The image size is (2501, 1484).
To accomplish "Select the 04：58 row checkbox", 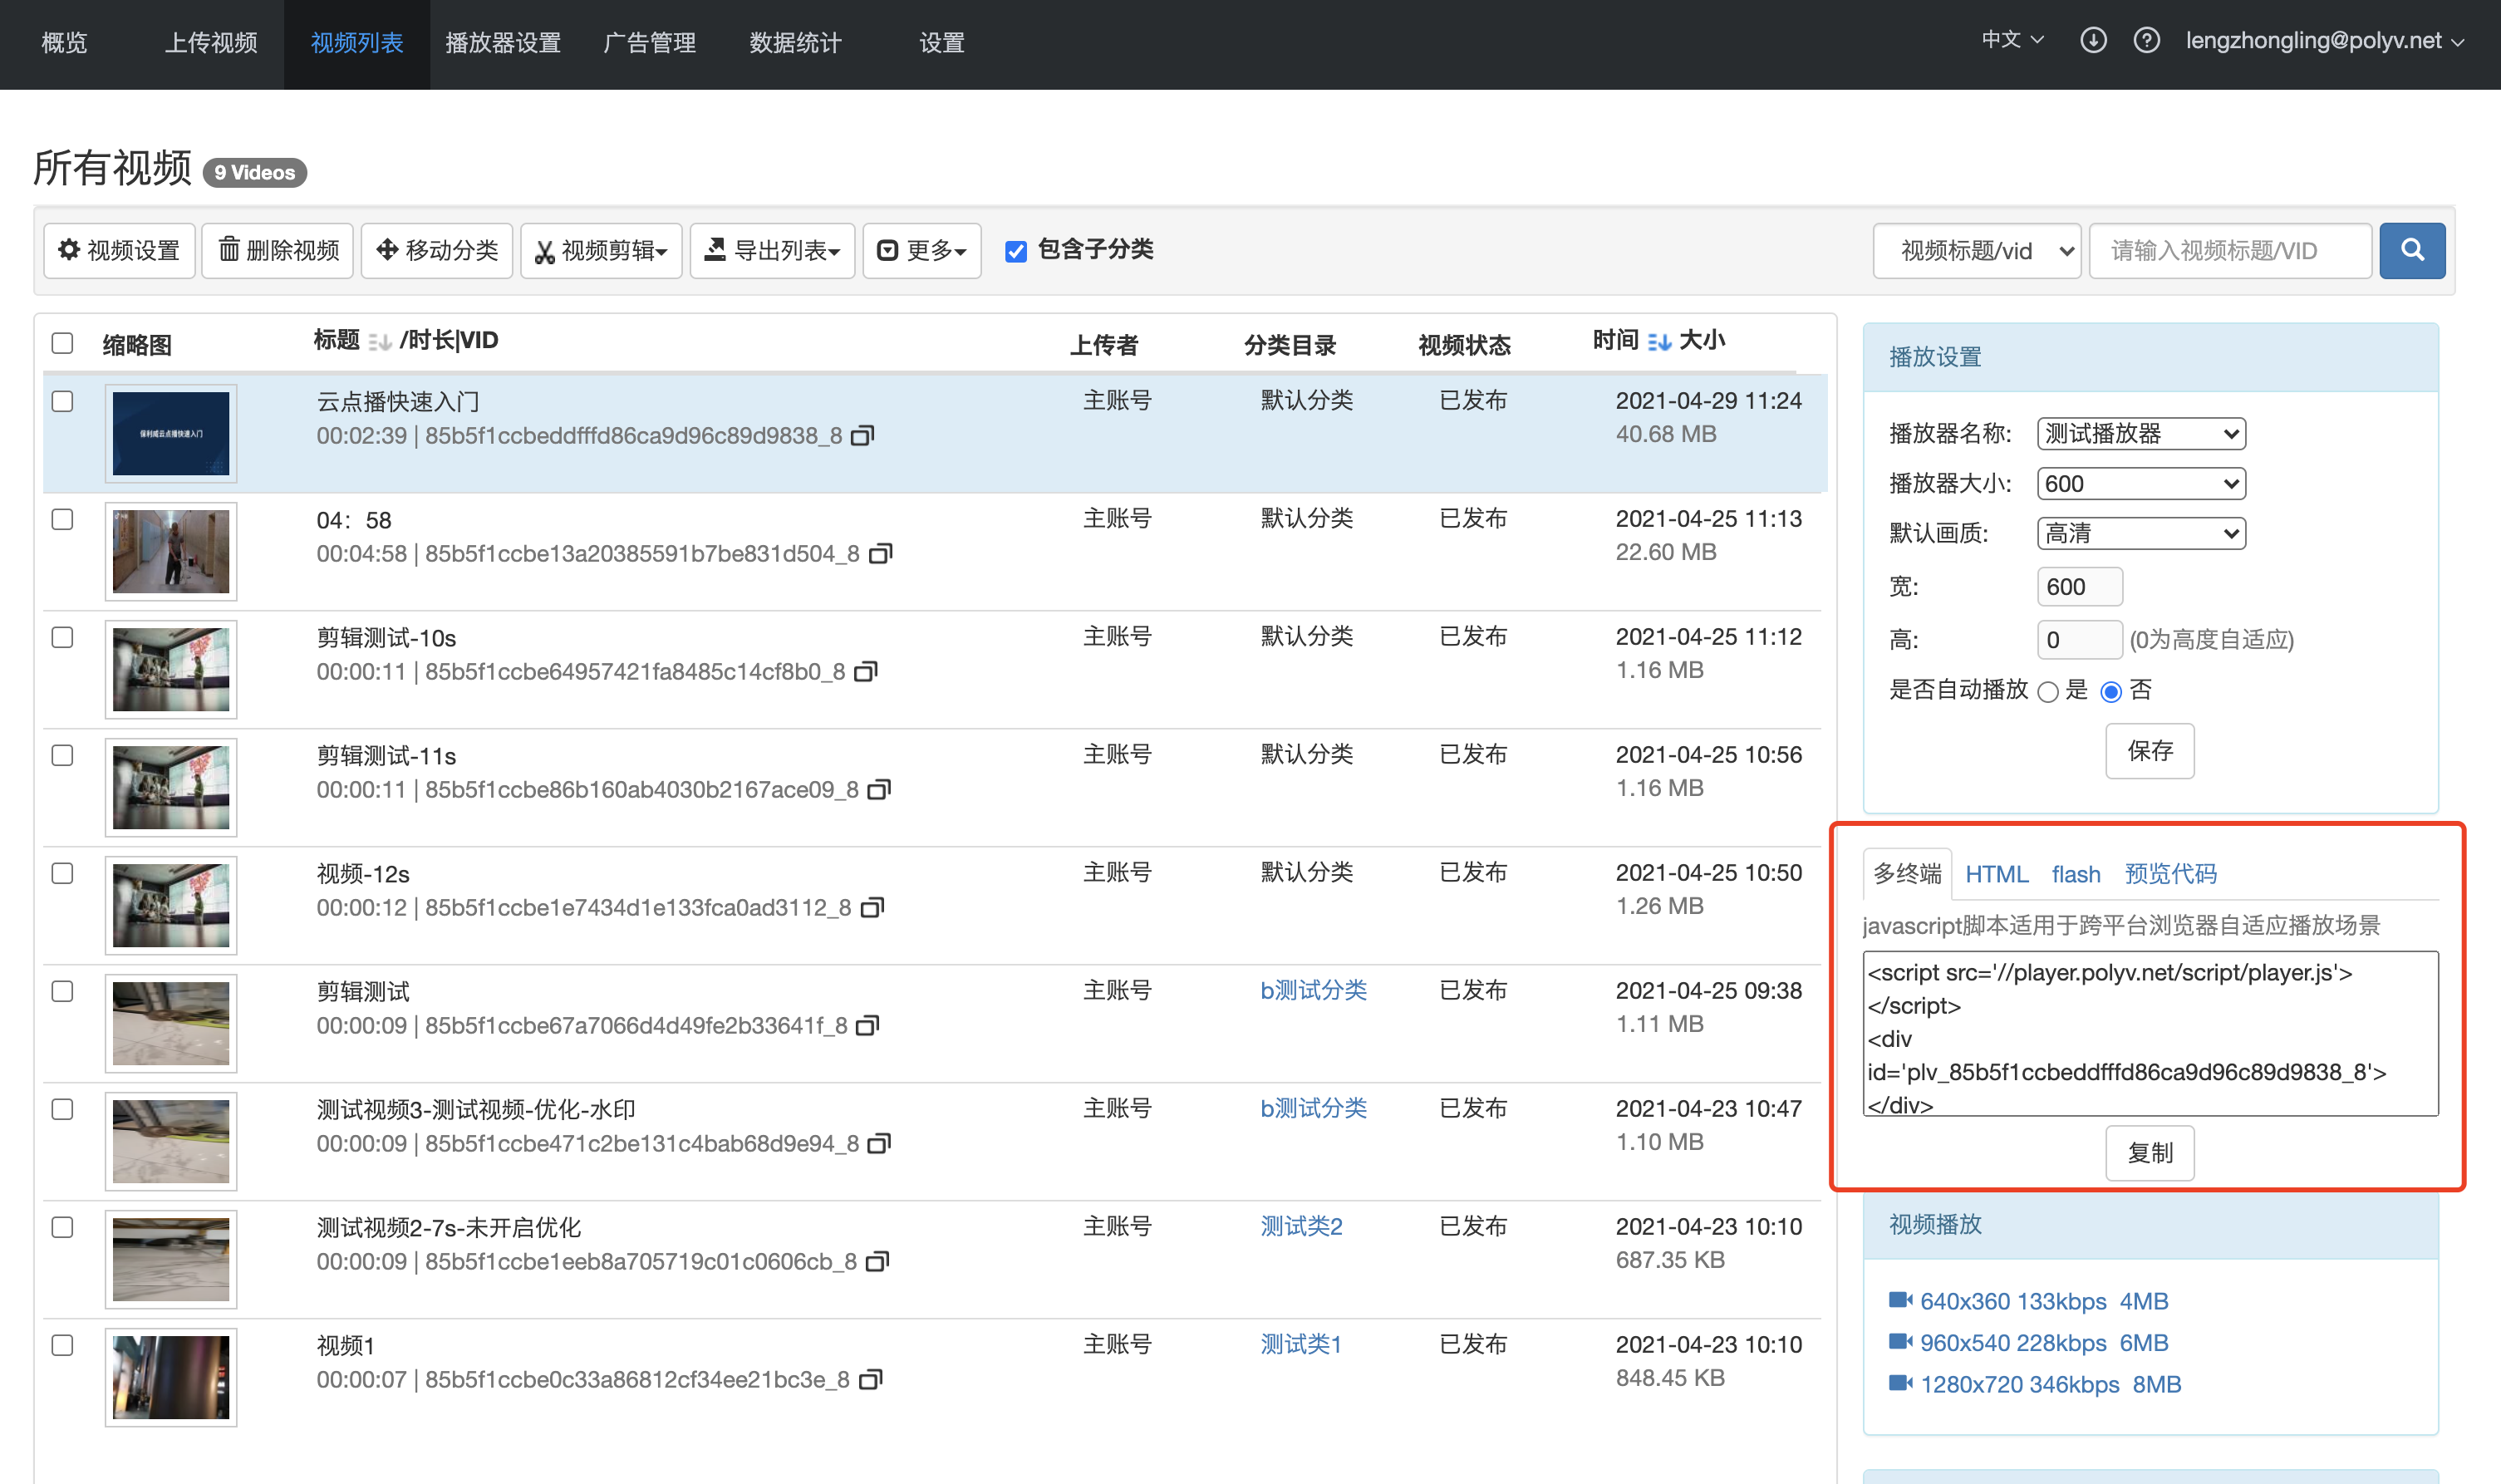I will [62, 519].
